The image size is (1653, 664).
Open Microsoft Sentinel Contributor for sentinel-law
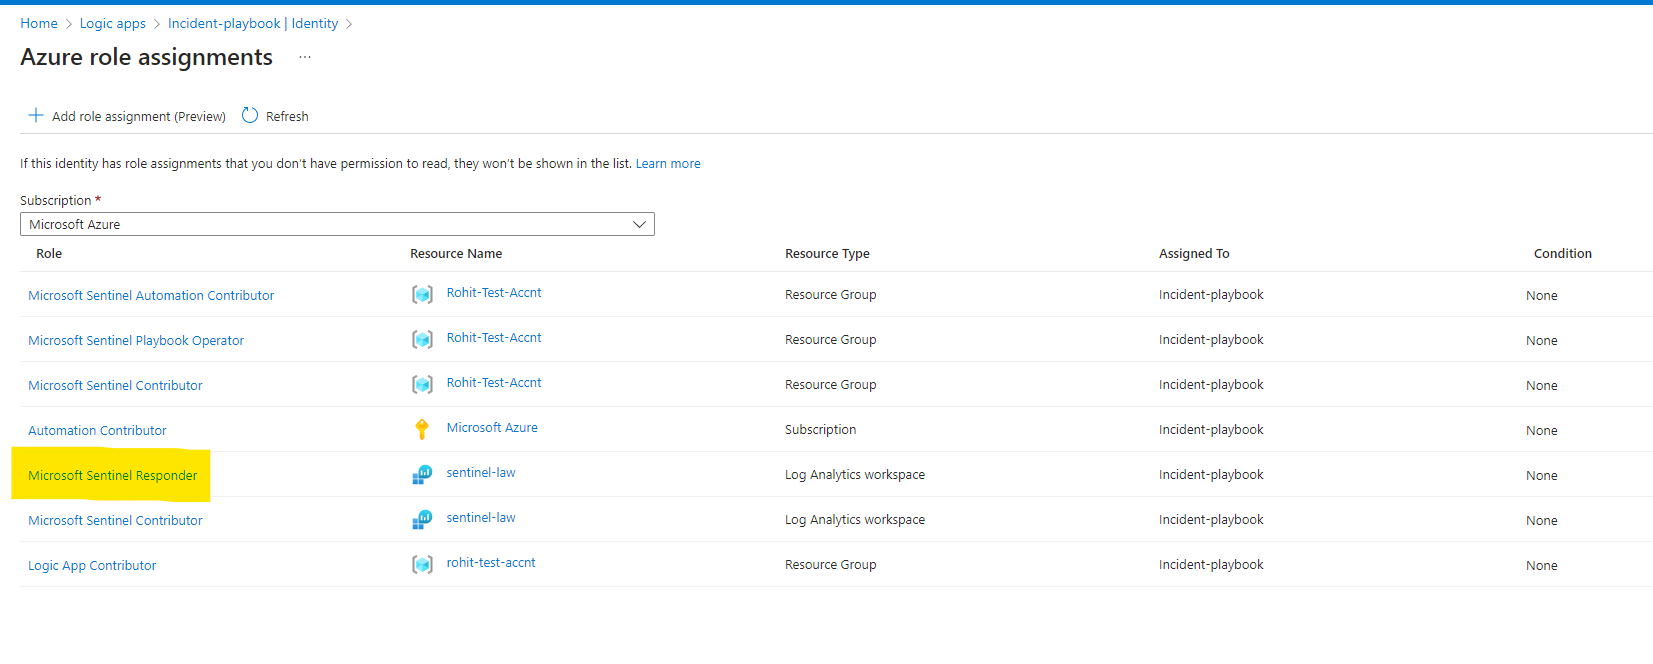pyautogui.click(x=115, y=520)
